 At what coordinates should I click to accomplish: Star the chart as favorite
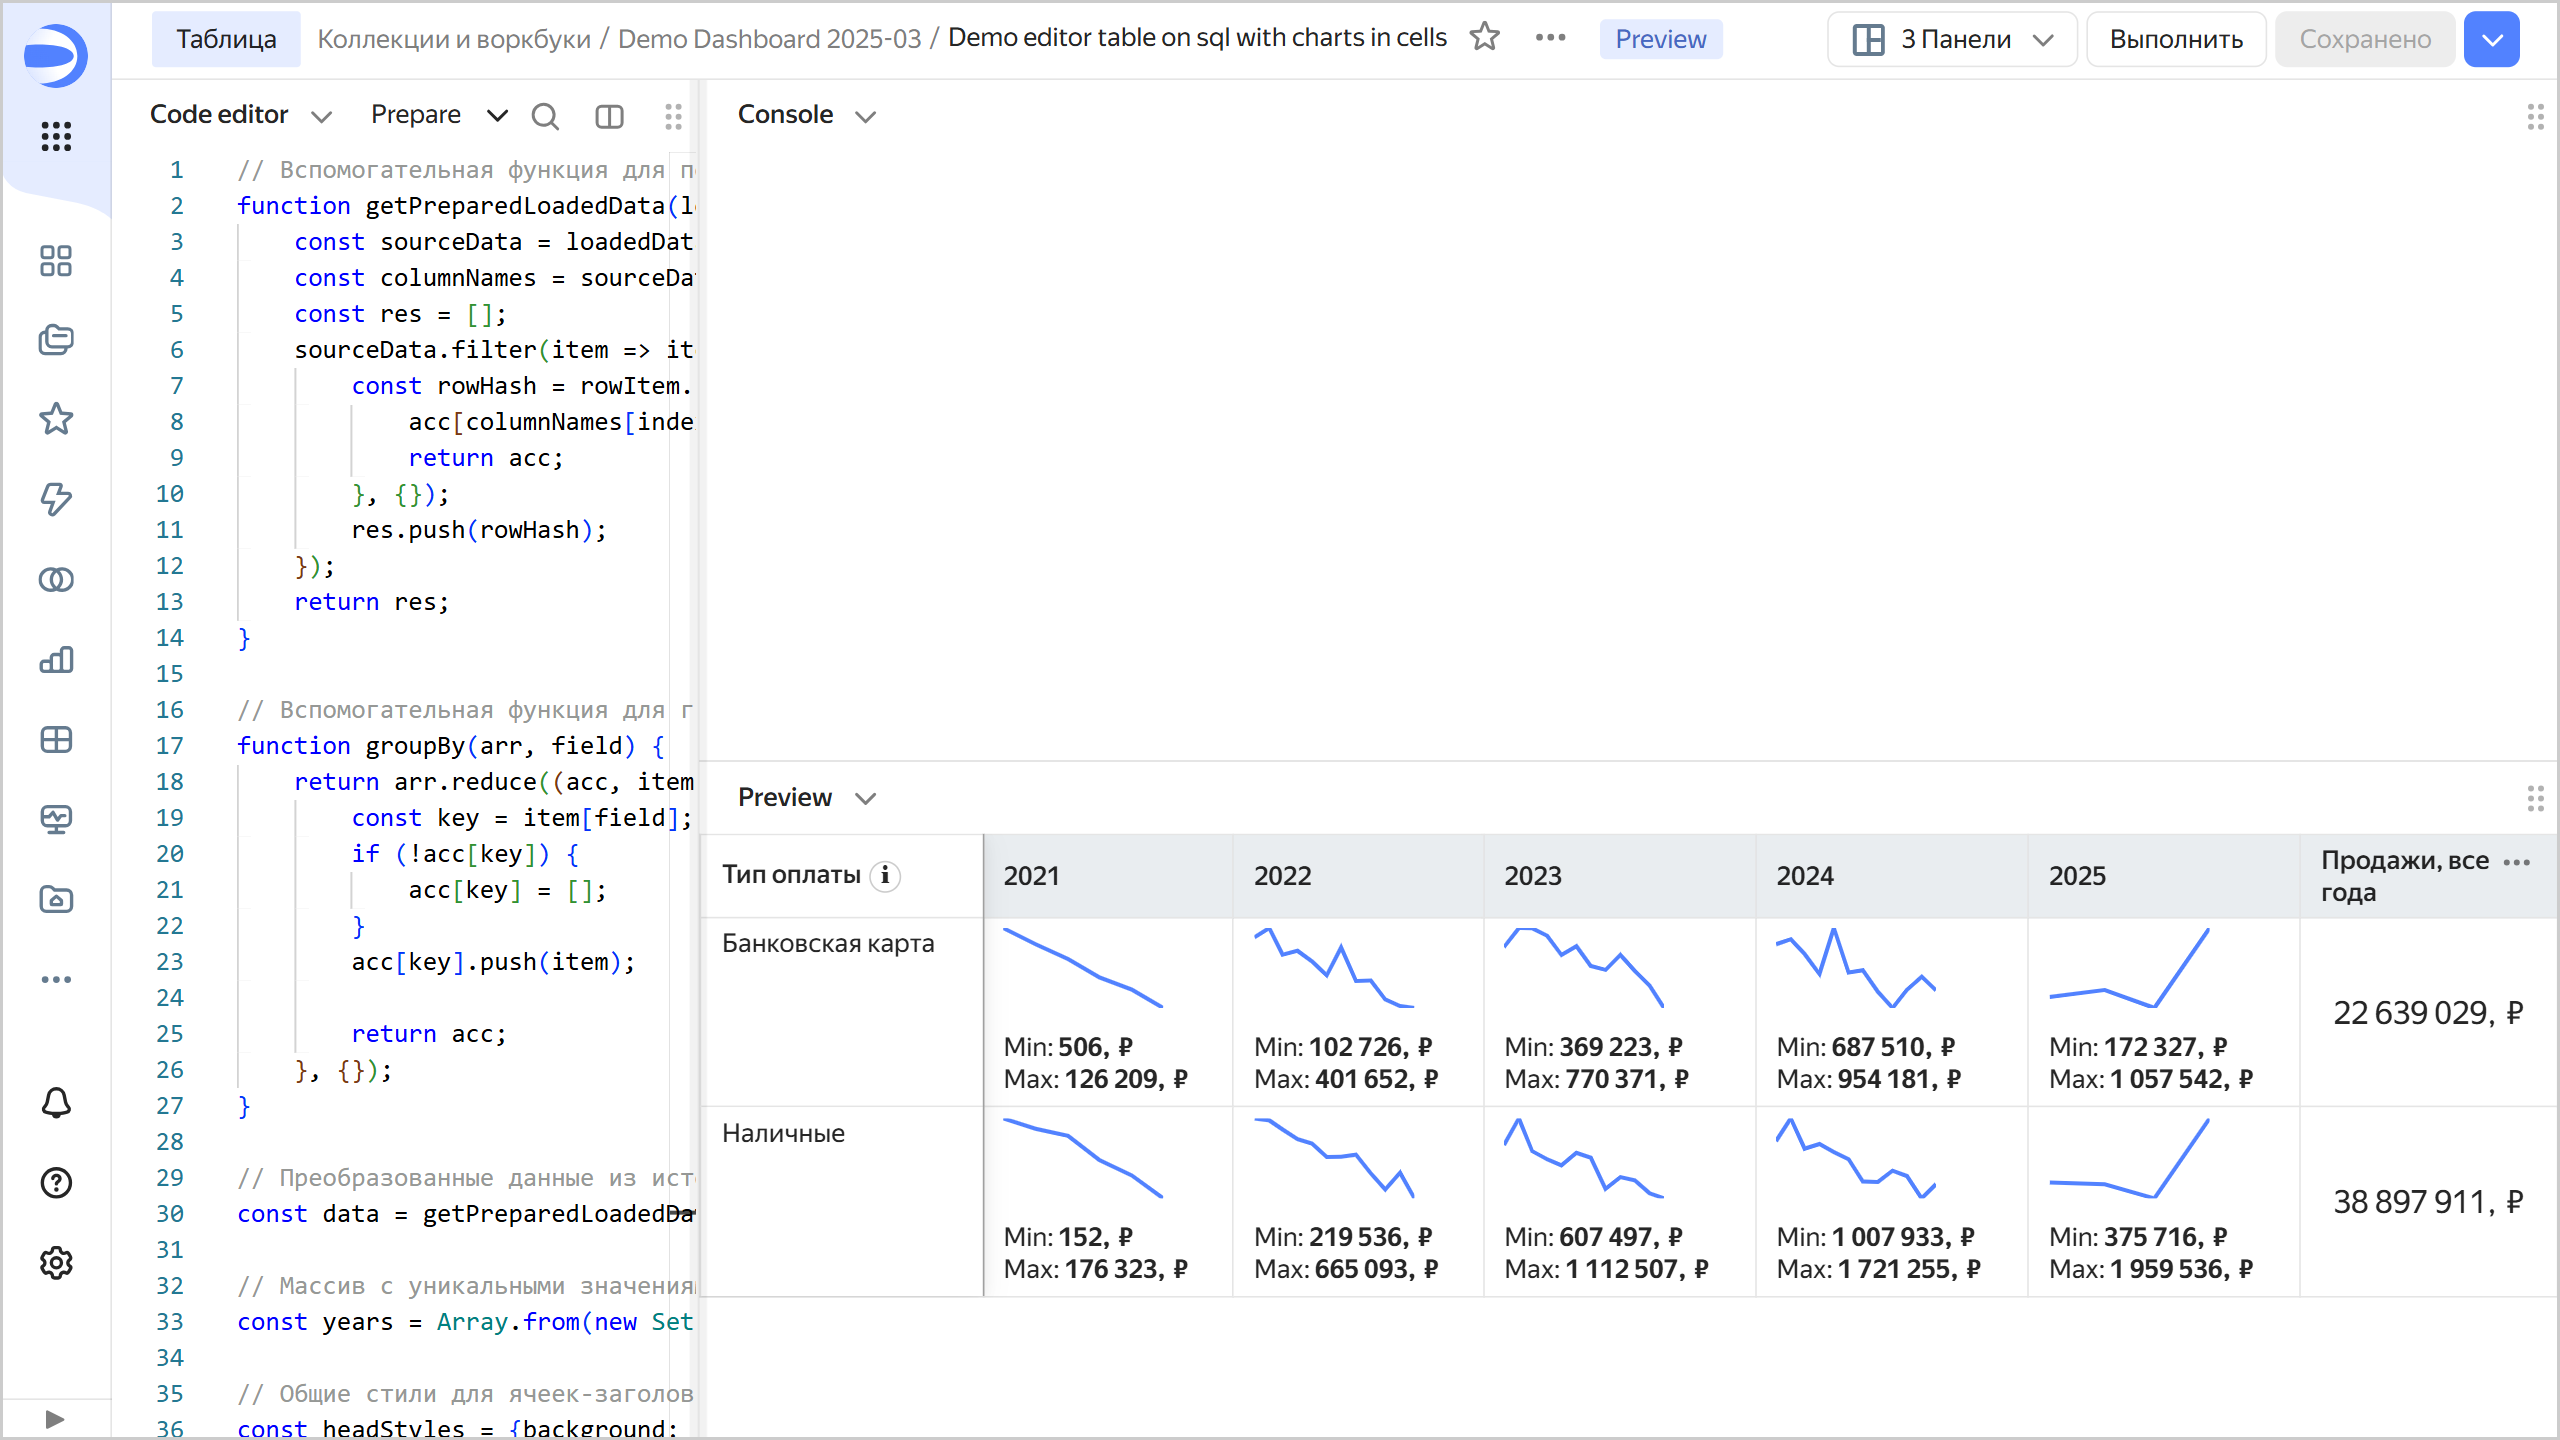[1485, 38]
